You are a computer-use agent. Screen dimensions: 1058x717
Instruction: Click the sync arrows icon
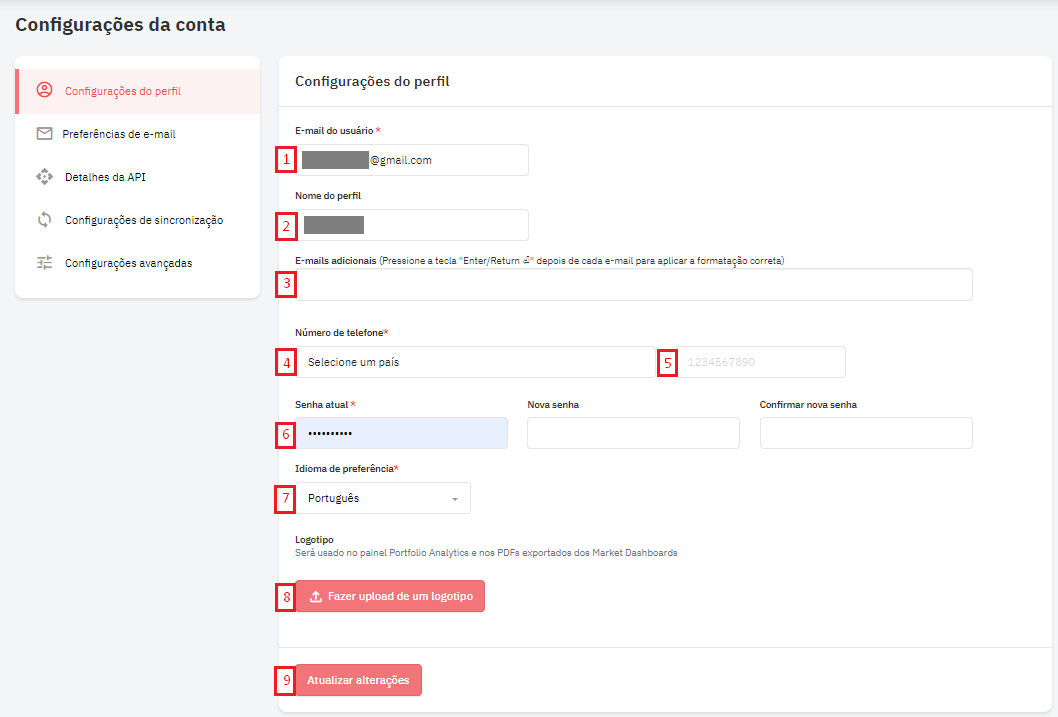(44, 220)
